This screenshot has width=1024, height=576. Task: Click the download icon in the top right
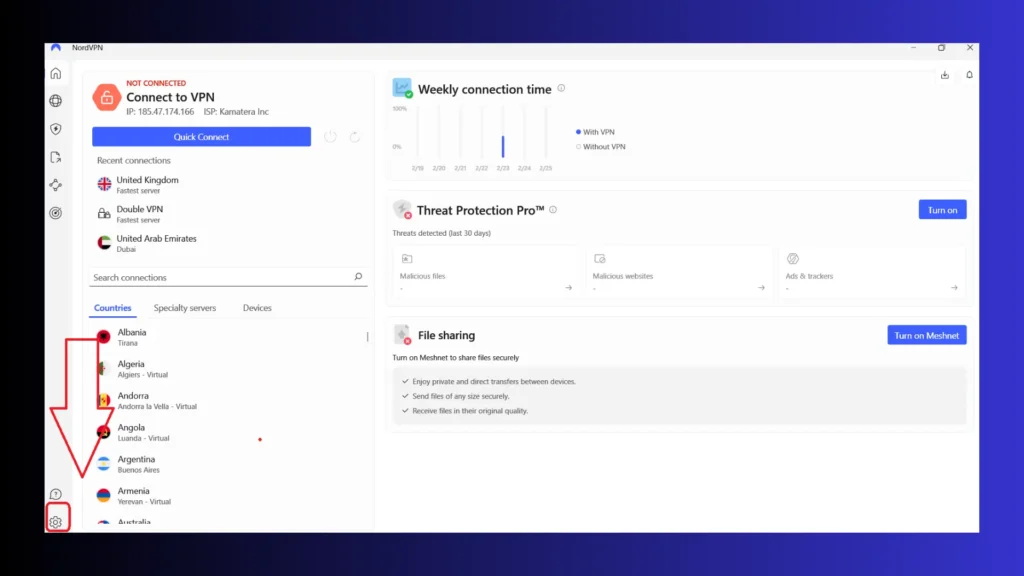click(x=944, y=75)
